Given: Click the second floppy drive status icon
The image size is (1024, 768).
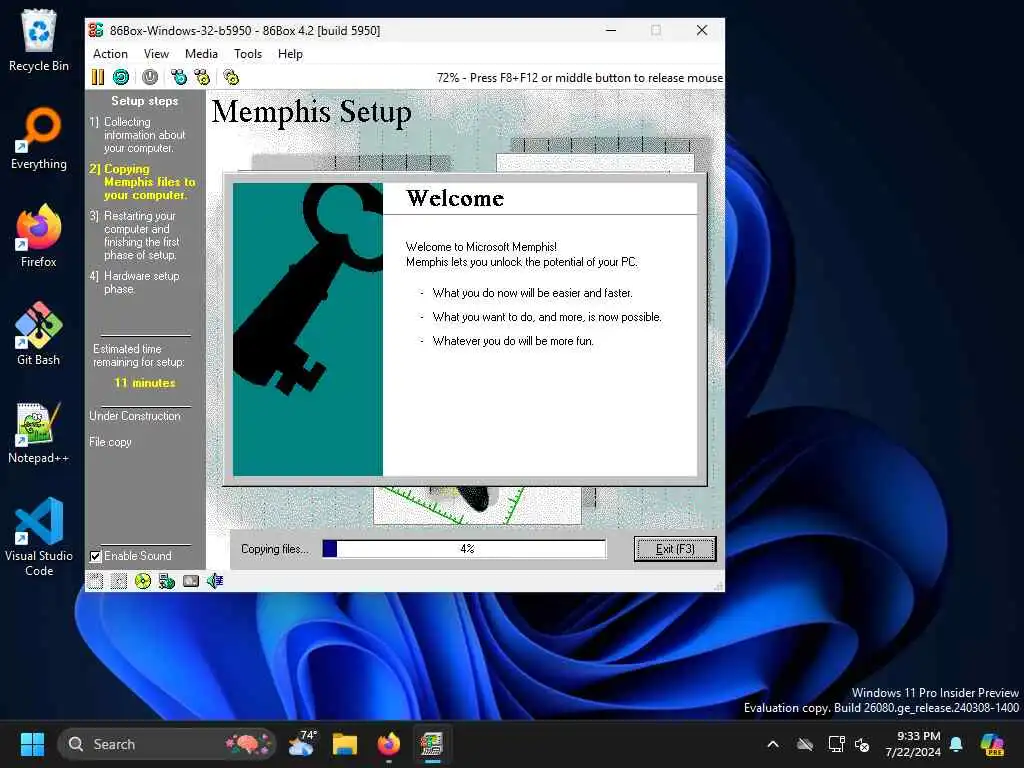Looking at the screenshot, I should [x=119, y=581].
